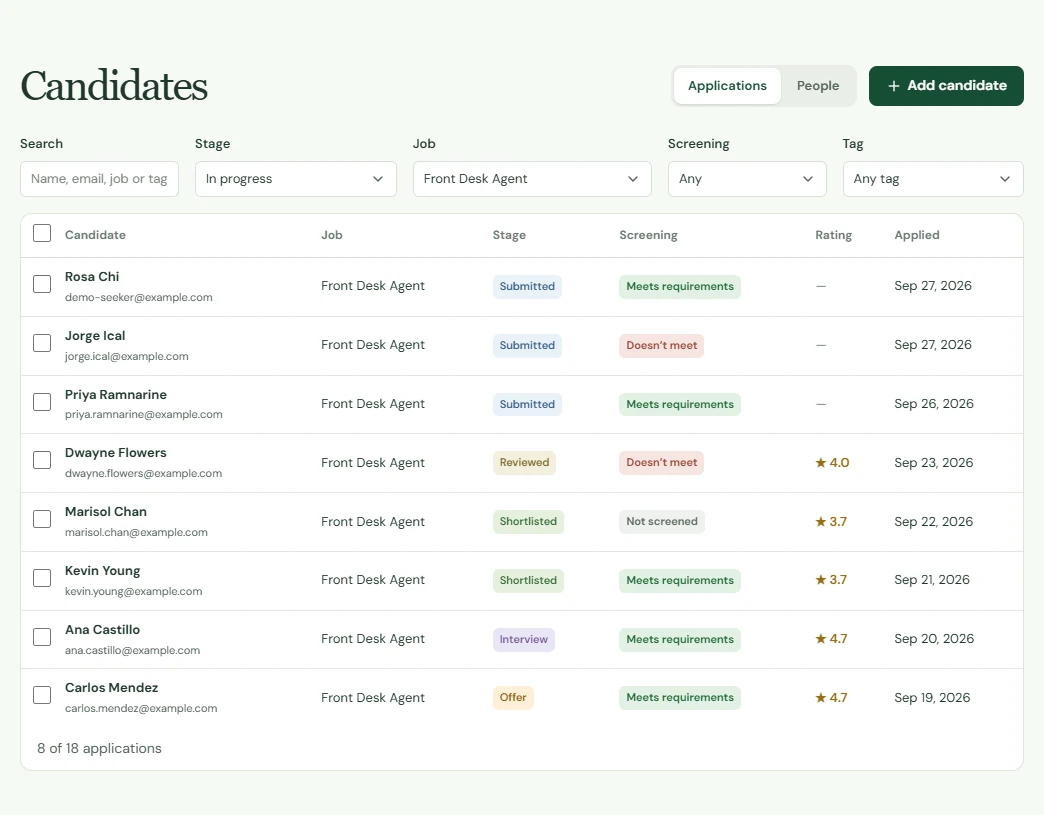The height and width of the screenshot is (815, 1044).
Task: Click the Candidates page heading
Action: point(114,86)
